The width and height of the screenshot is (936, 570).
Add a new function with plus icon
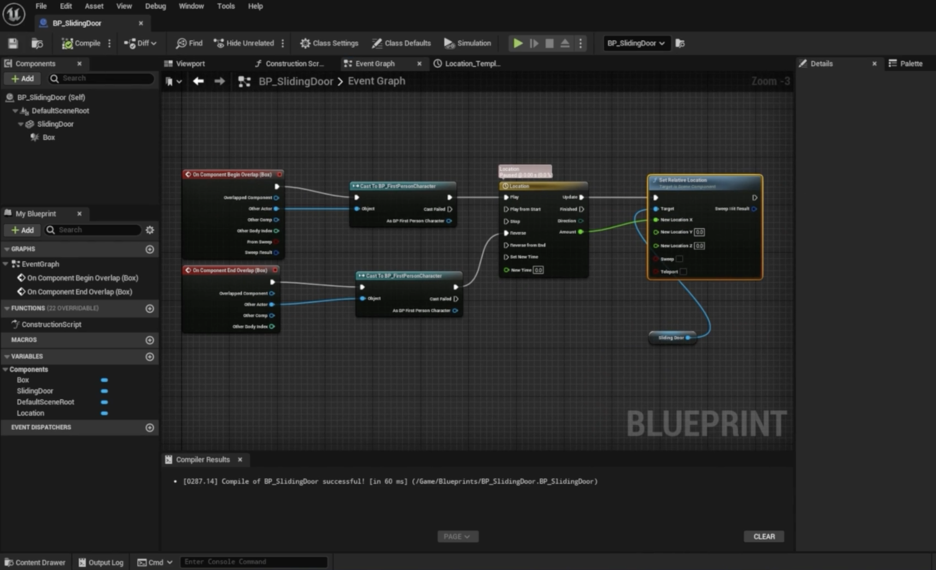[x=150, y=309]
